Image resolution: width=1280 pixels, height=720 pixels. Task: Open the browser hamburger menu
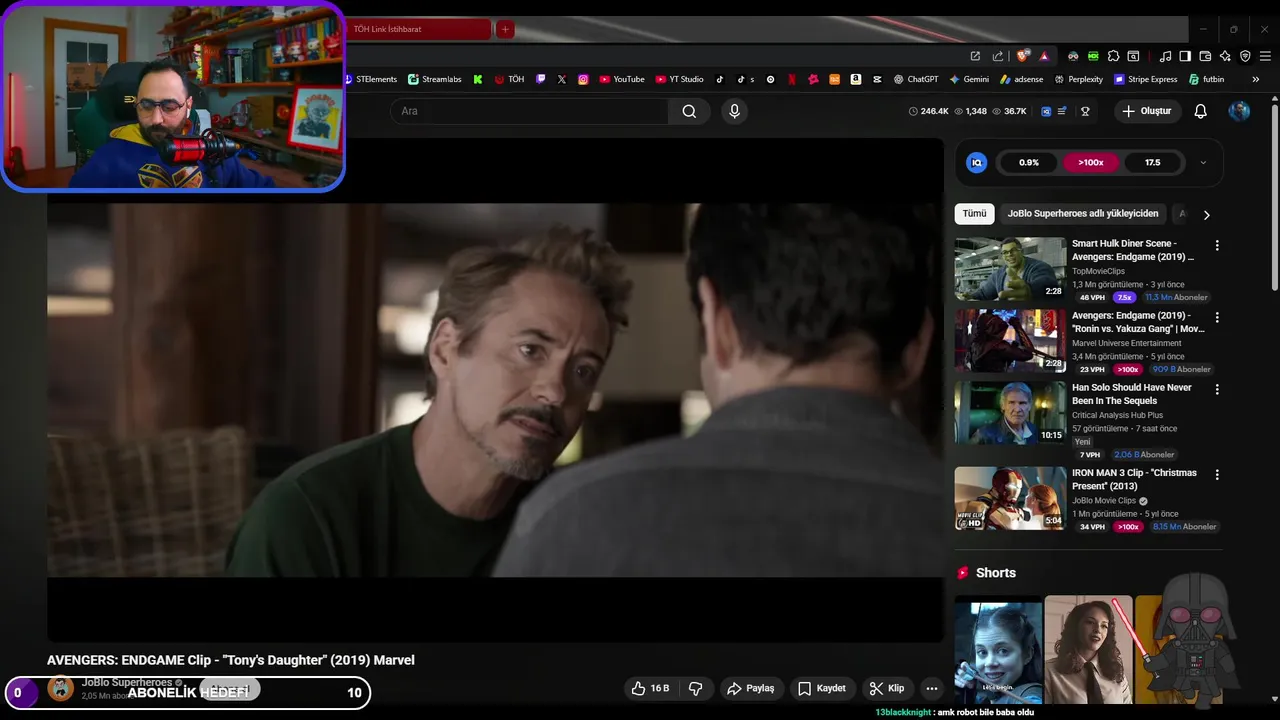[x=1265, y=56]
